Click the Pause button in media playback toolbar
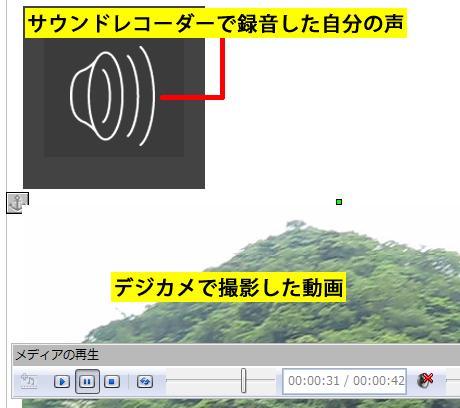This screenshot has height=408, width=460. click(x=87, y=381)
